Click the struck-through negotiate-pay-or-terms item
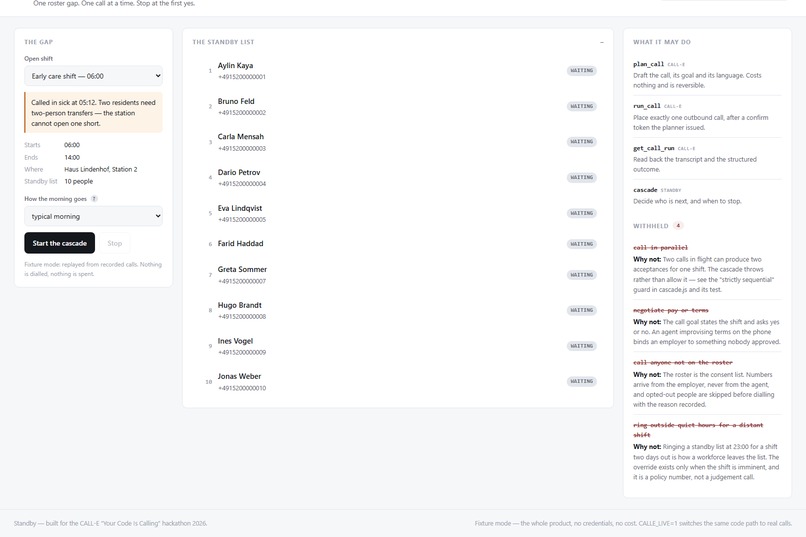The height and width of the screenshot is (537, 806). pos(670,310)
